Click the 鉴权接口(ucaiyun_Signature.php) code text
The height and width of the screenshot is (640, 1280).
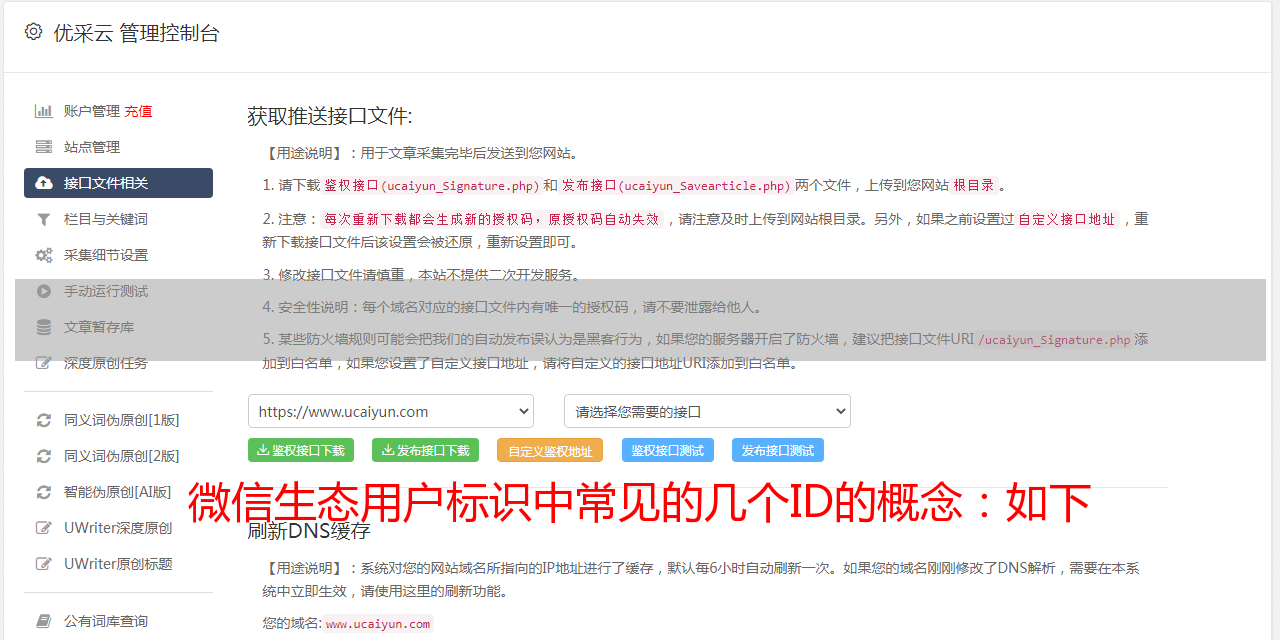point(431,186)
